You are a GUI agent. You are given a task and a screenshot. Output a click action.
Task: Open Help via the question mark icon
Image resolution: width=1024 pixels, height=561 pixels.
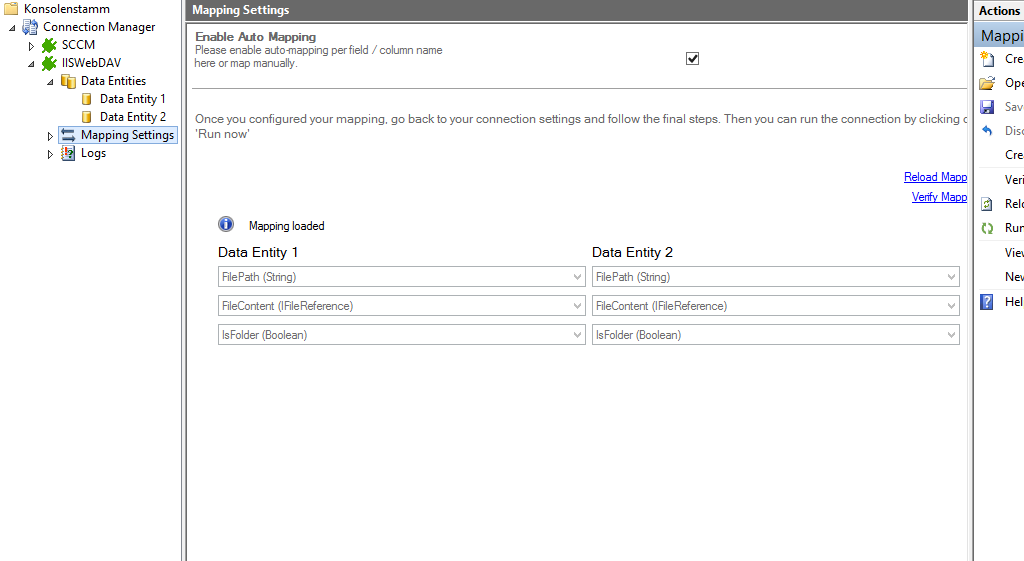[x=987, y=301]
